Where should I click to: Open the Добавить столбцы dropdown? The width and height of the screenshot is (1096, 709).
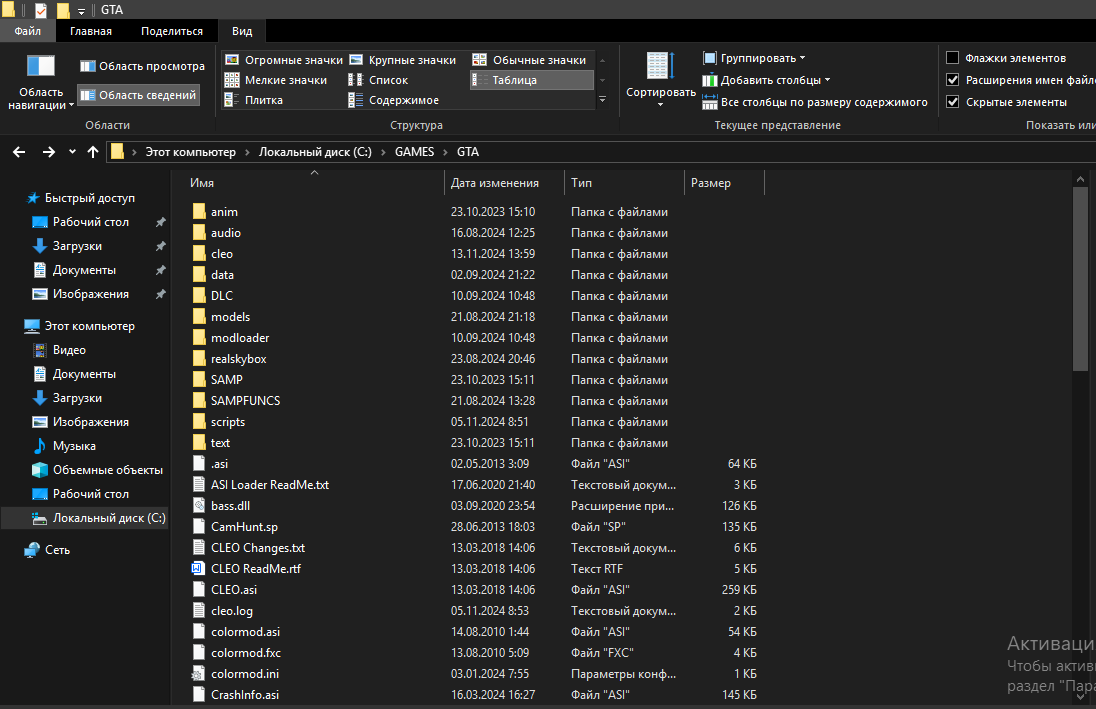coord(767,80)
